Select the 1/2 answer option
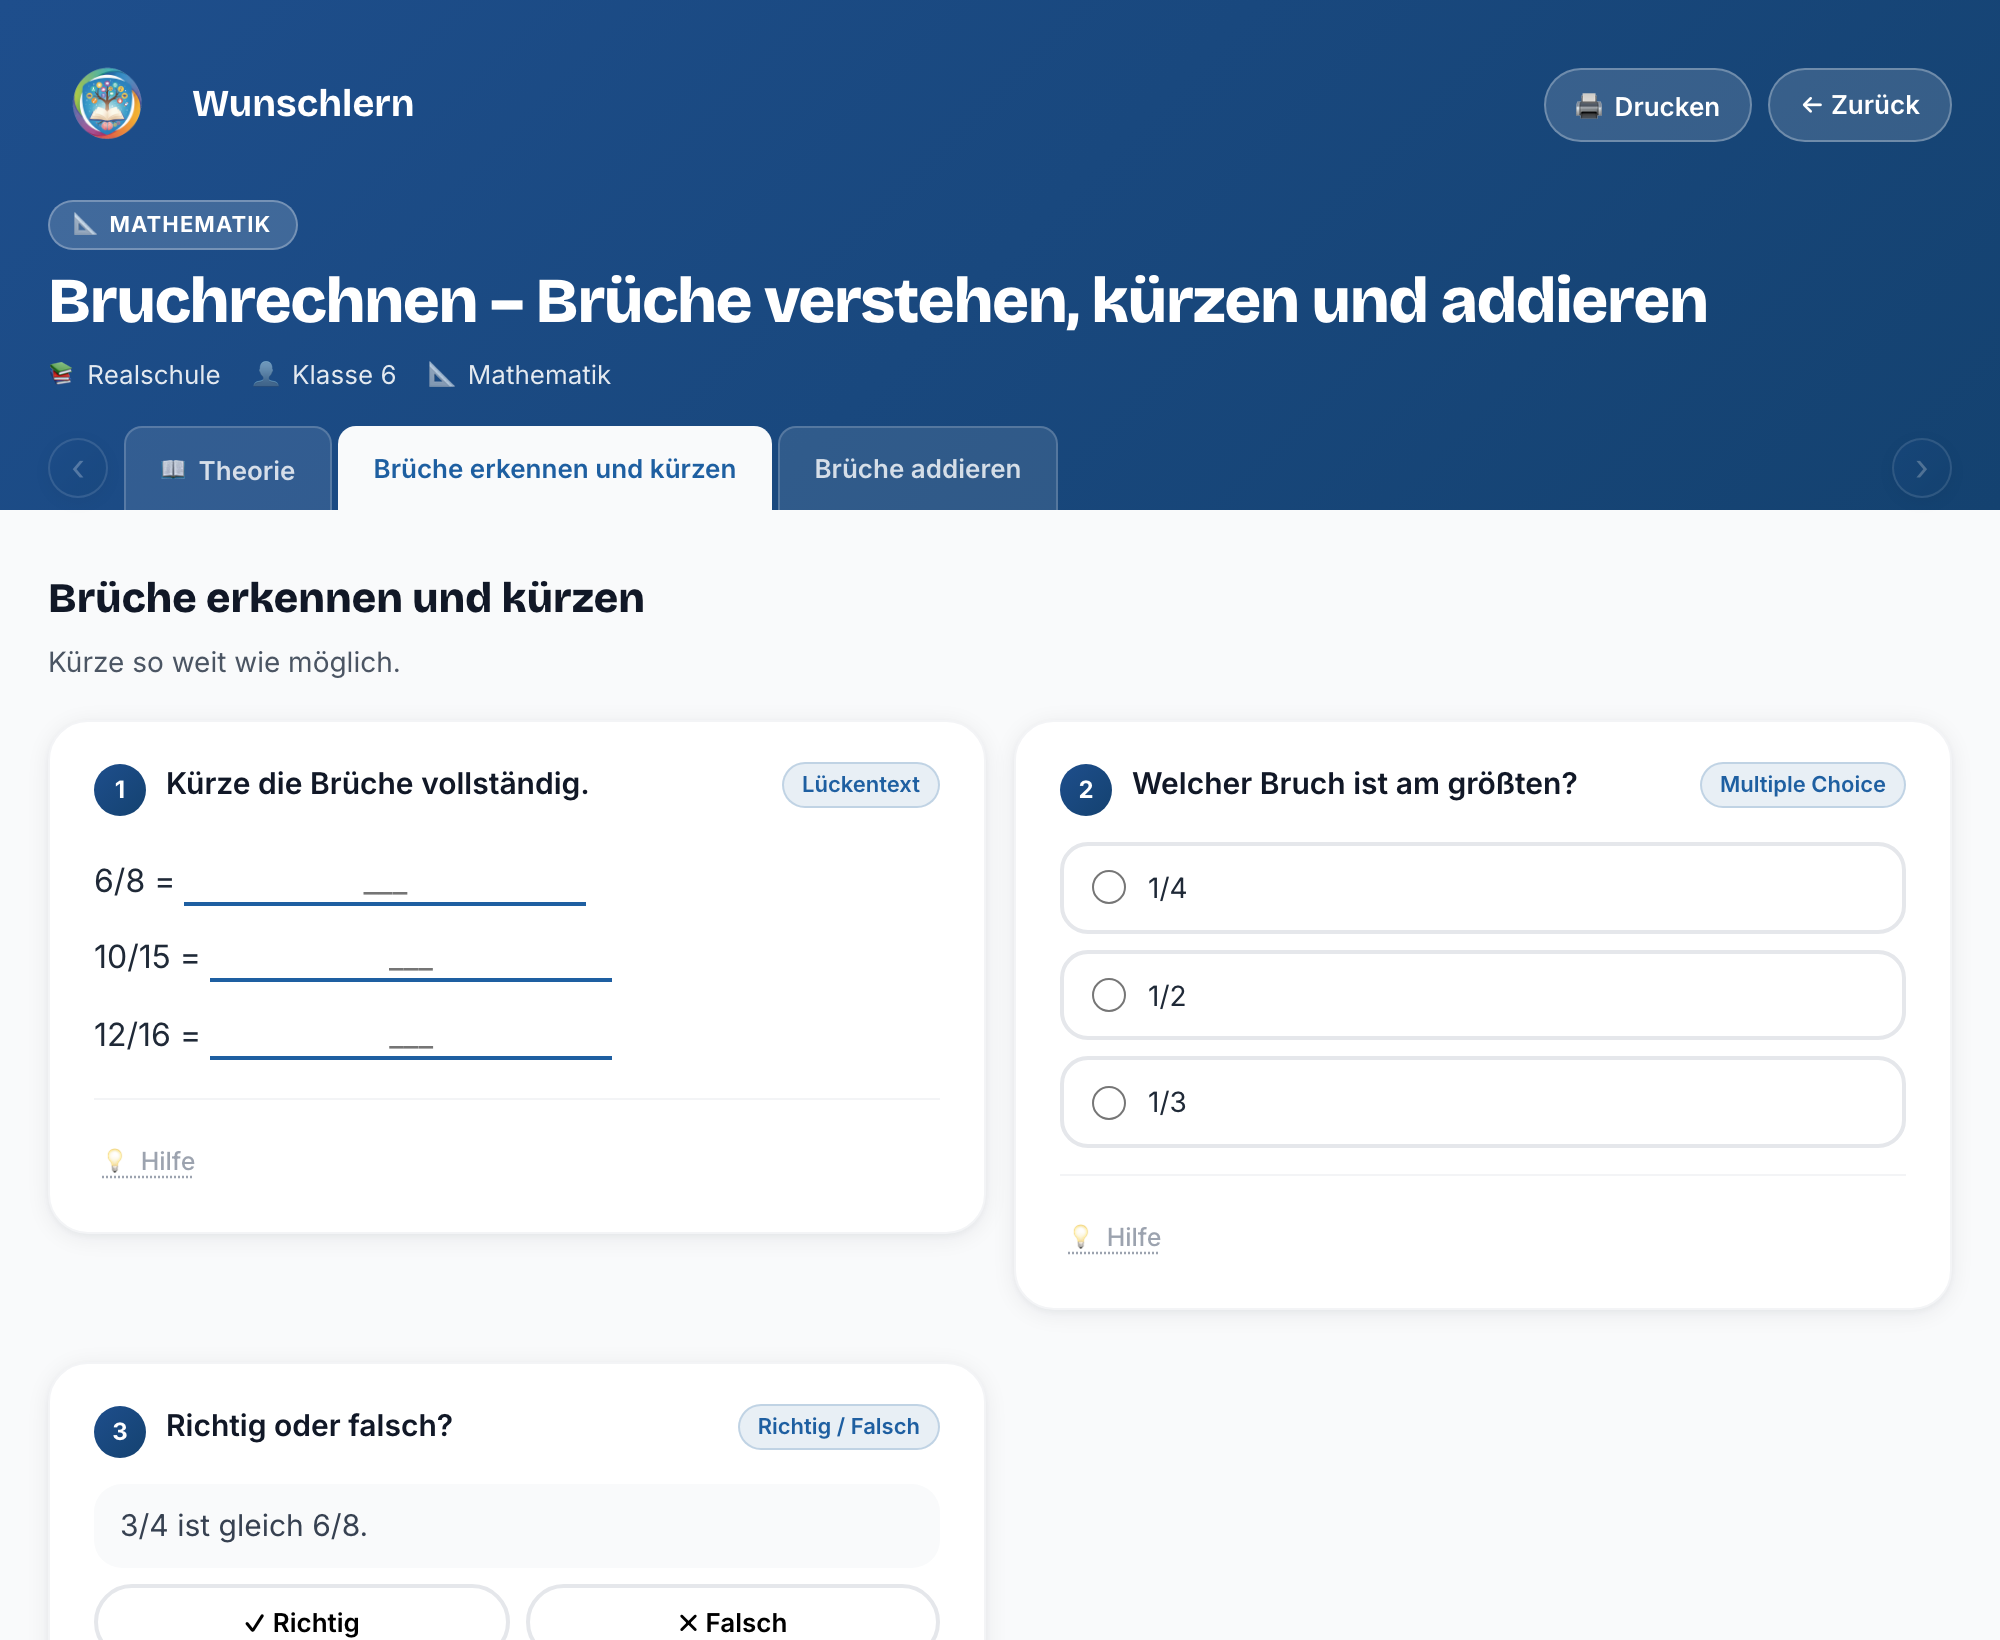 tap(1482, 996)
